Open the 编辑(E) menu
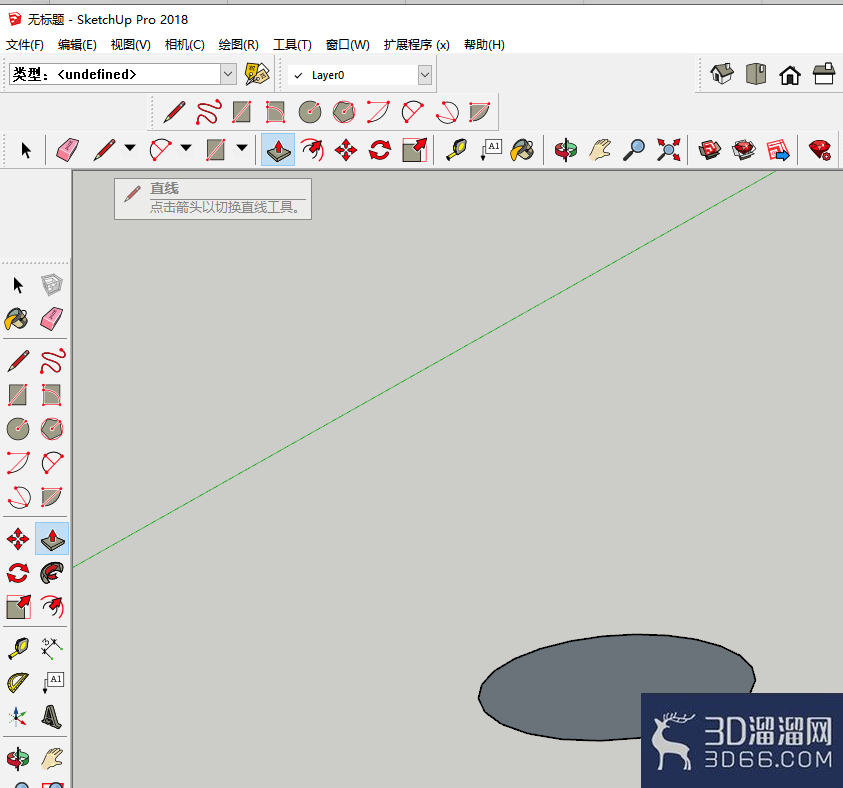 tap(77, 45)
